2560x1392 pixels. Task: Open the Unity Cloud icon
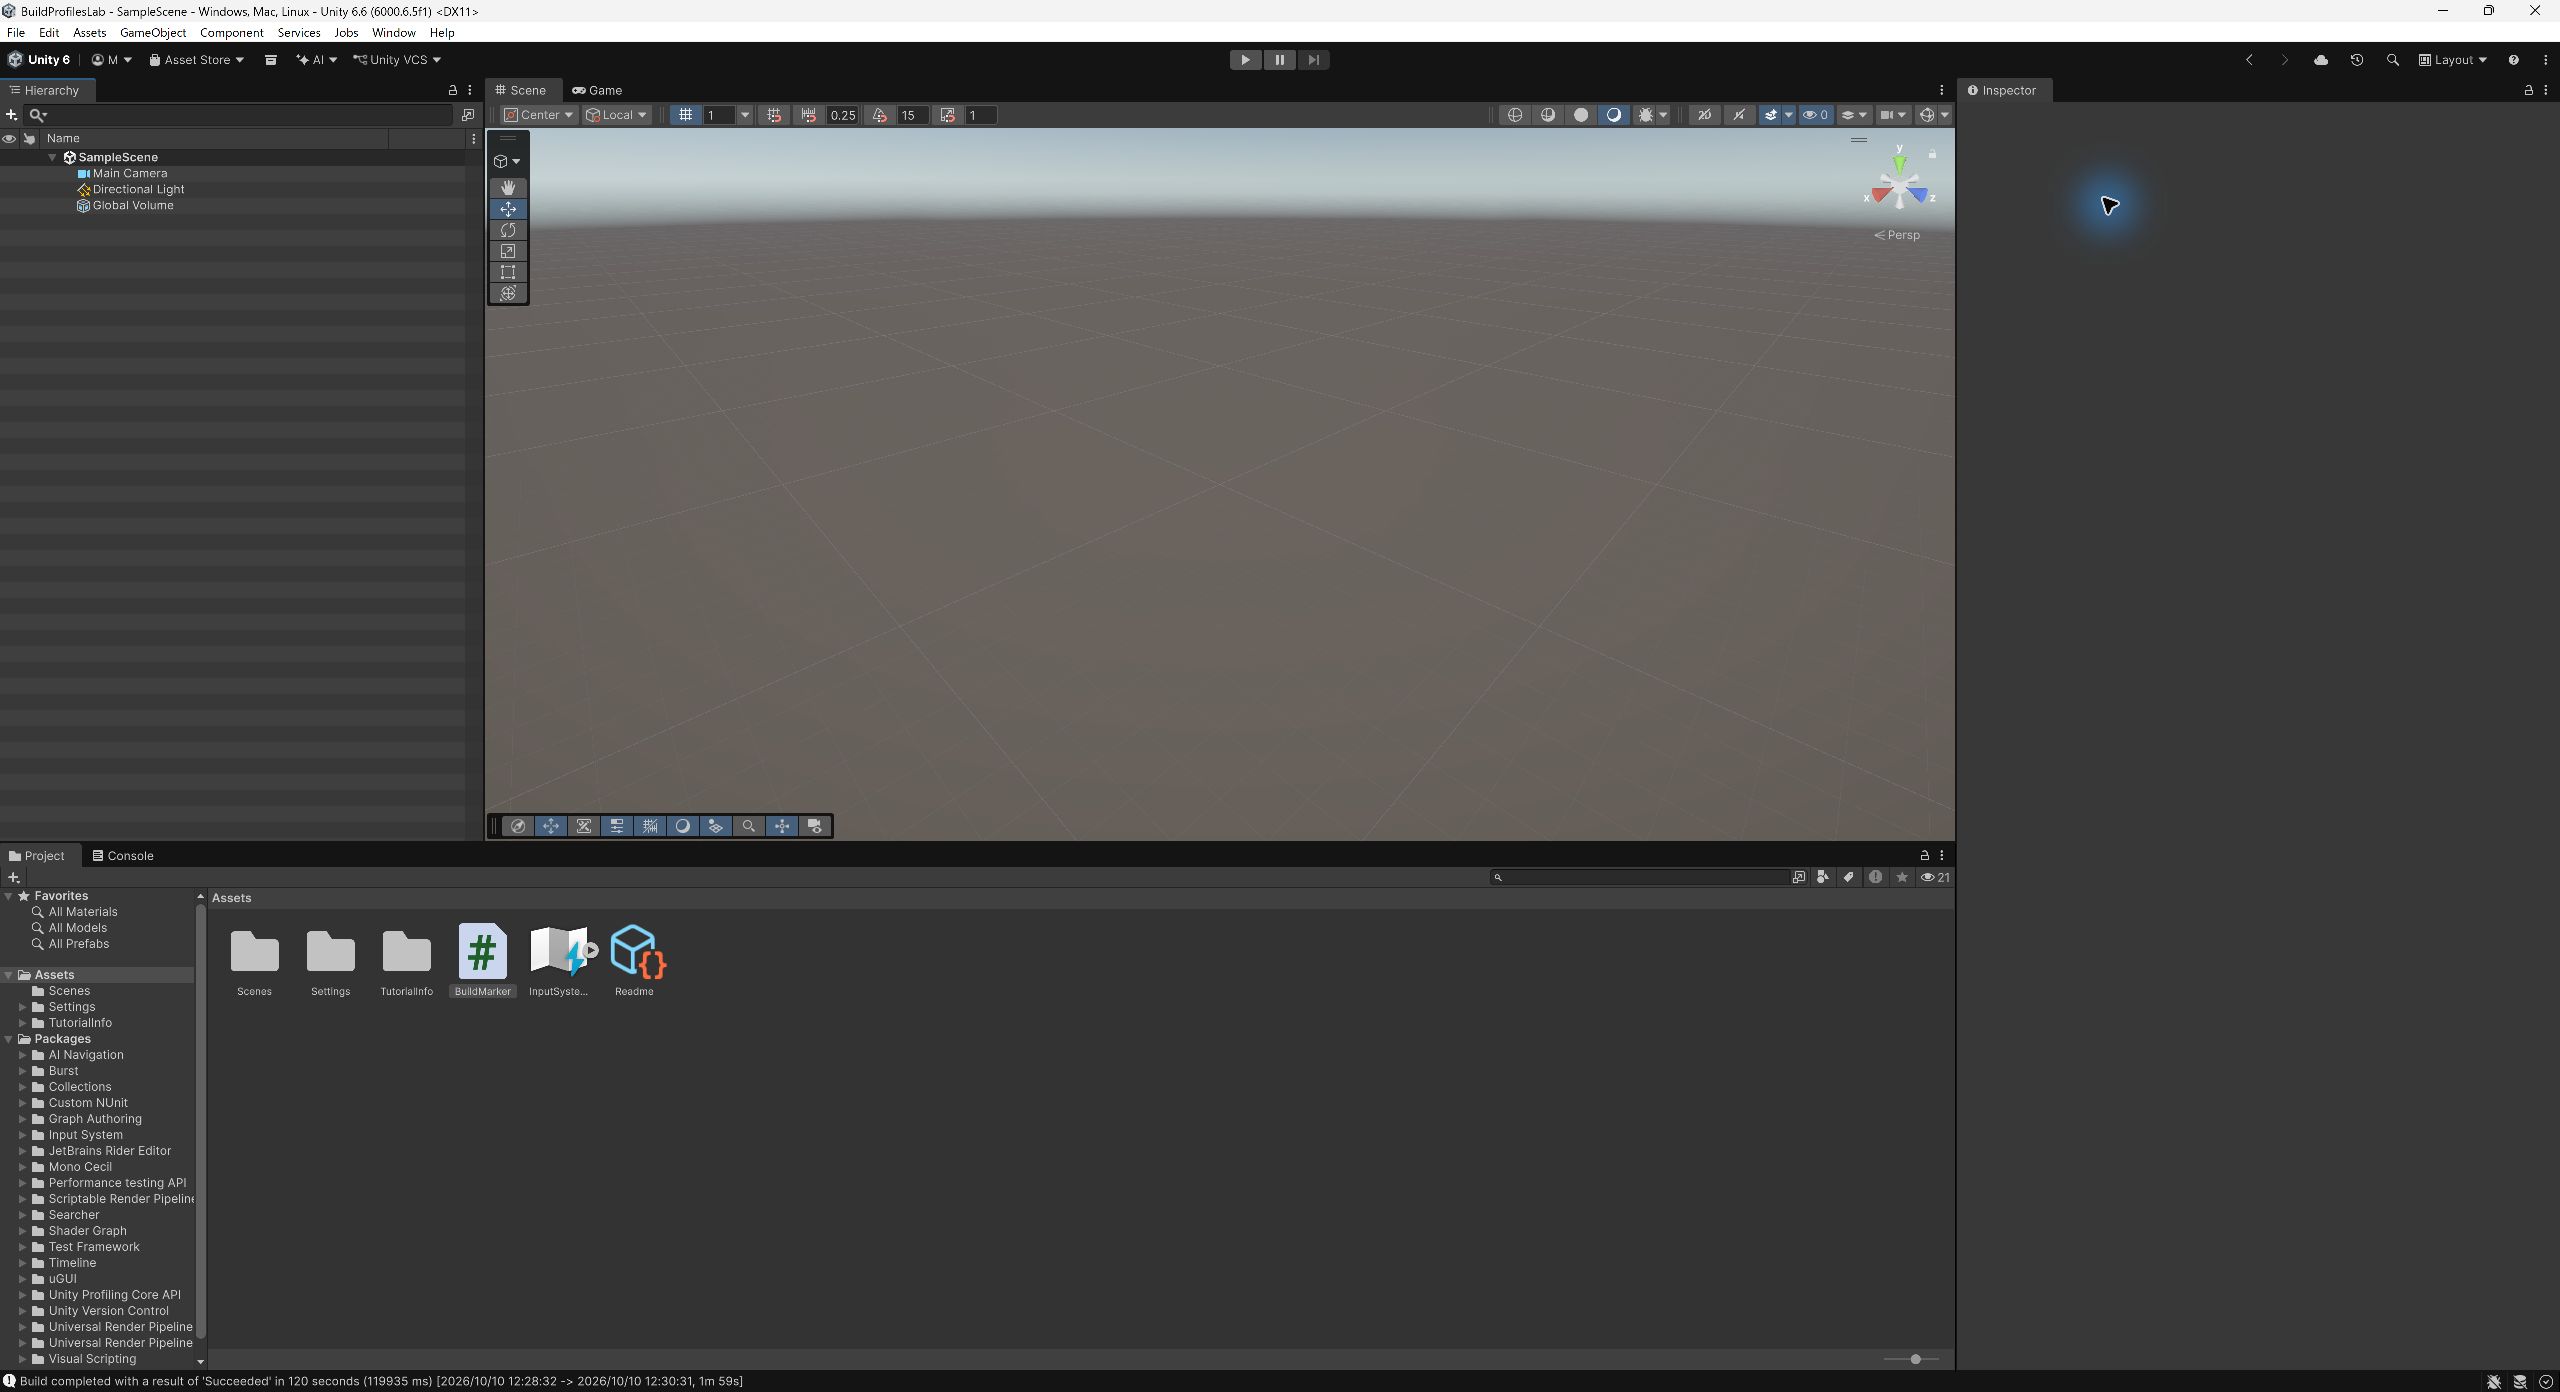(2321, 60)
